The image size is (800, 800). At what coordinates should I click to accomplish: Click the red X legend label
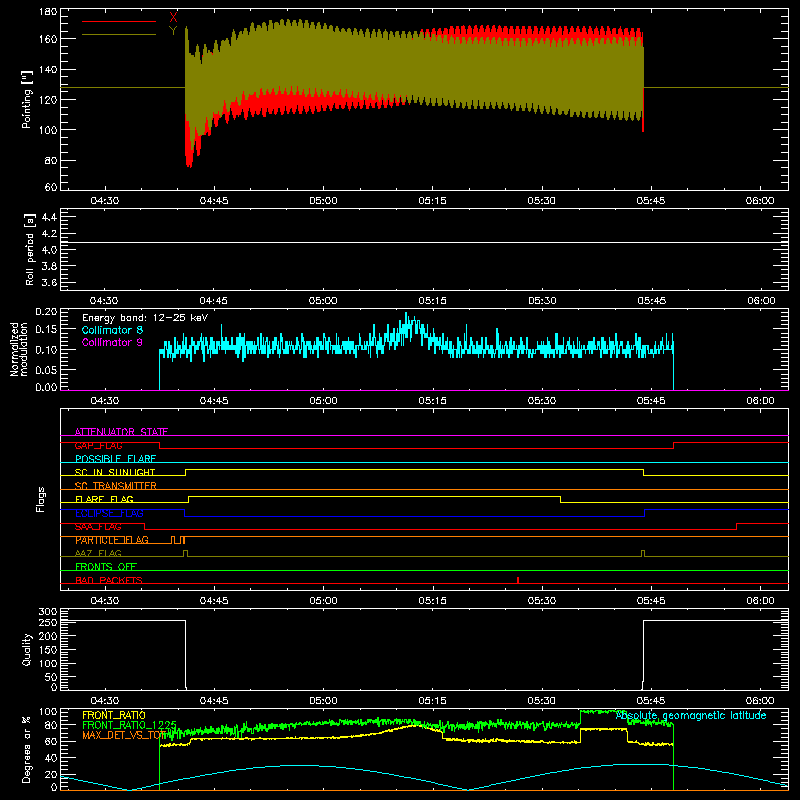coord(173,18)
